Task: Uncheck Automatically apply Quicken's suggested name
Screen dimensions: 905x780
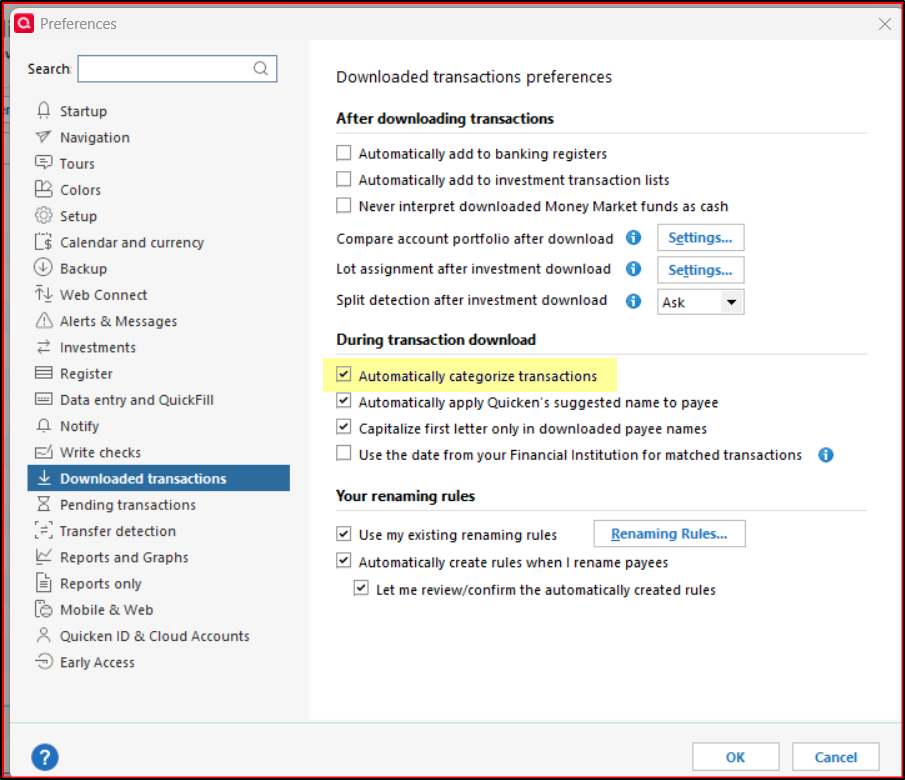Action: pyautogui.click(x=344, y=401)
